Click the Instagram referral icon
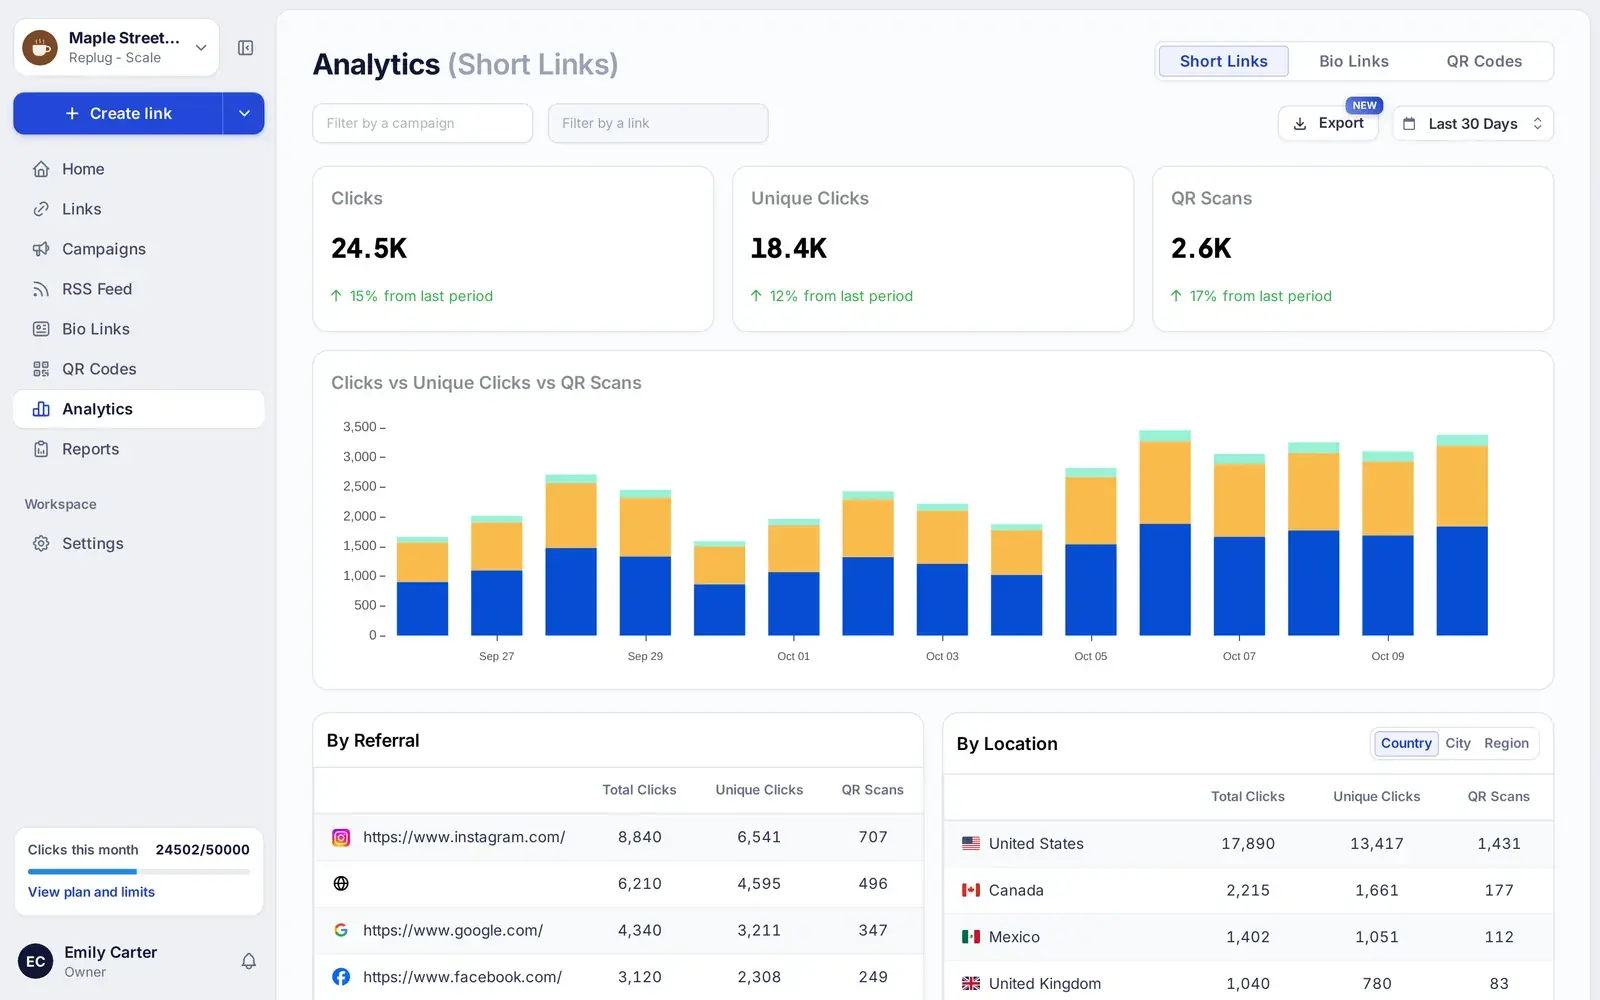This screenshot has width=1600, height=1000. tap(341, 837)
